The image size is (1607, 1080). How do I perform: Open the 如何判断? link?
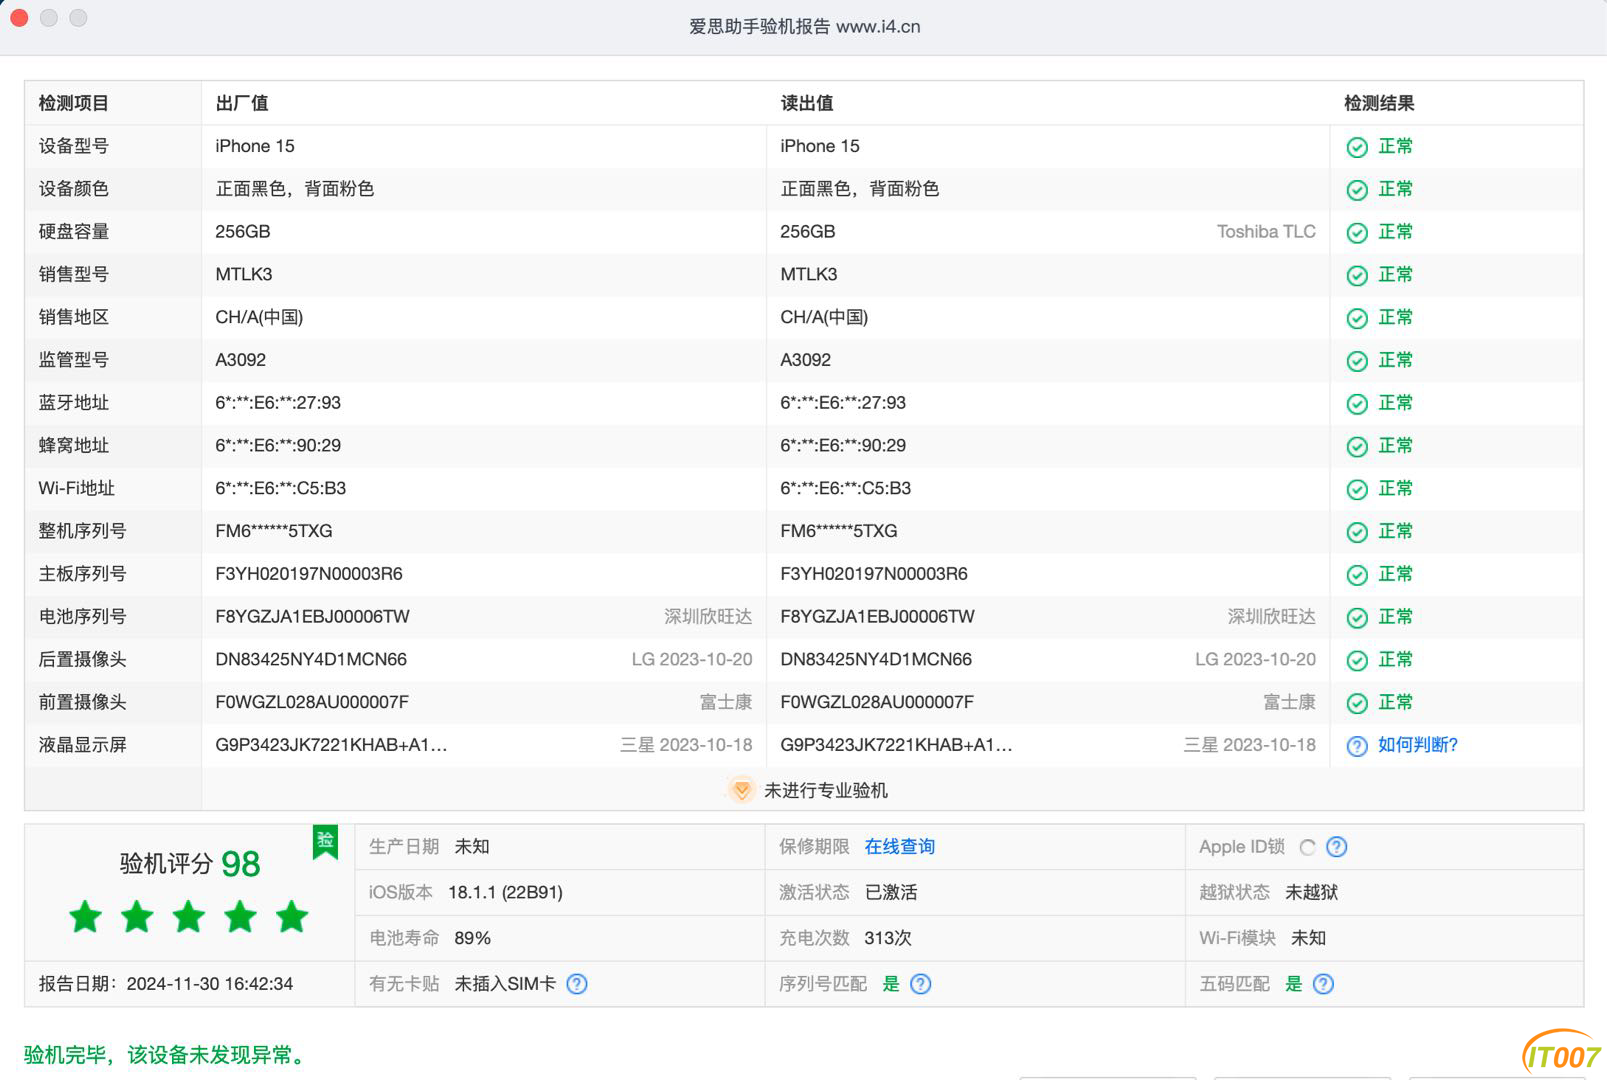click(1418, 745)
